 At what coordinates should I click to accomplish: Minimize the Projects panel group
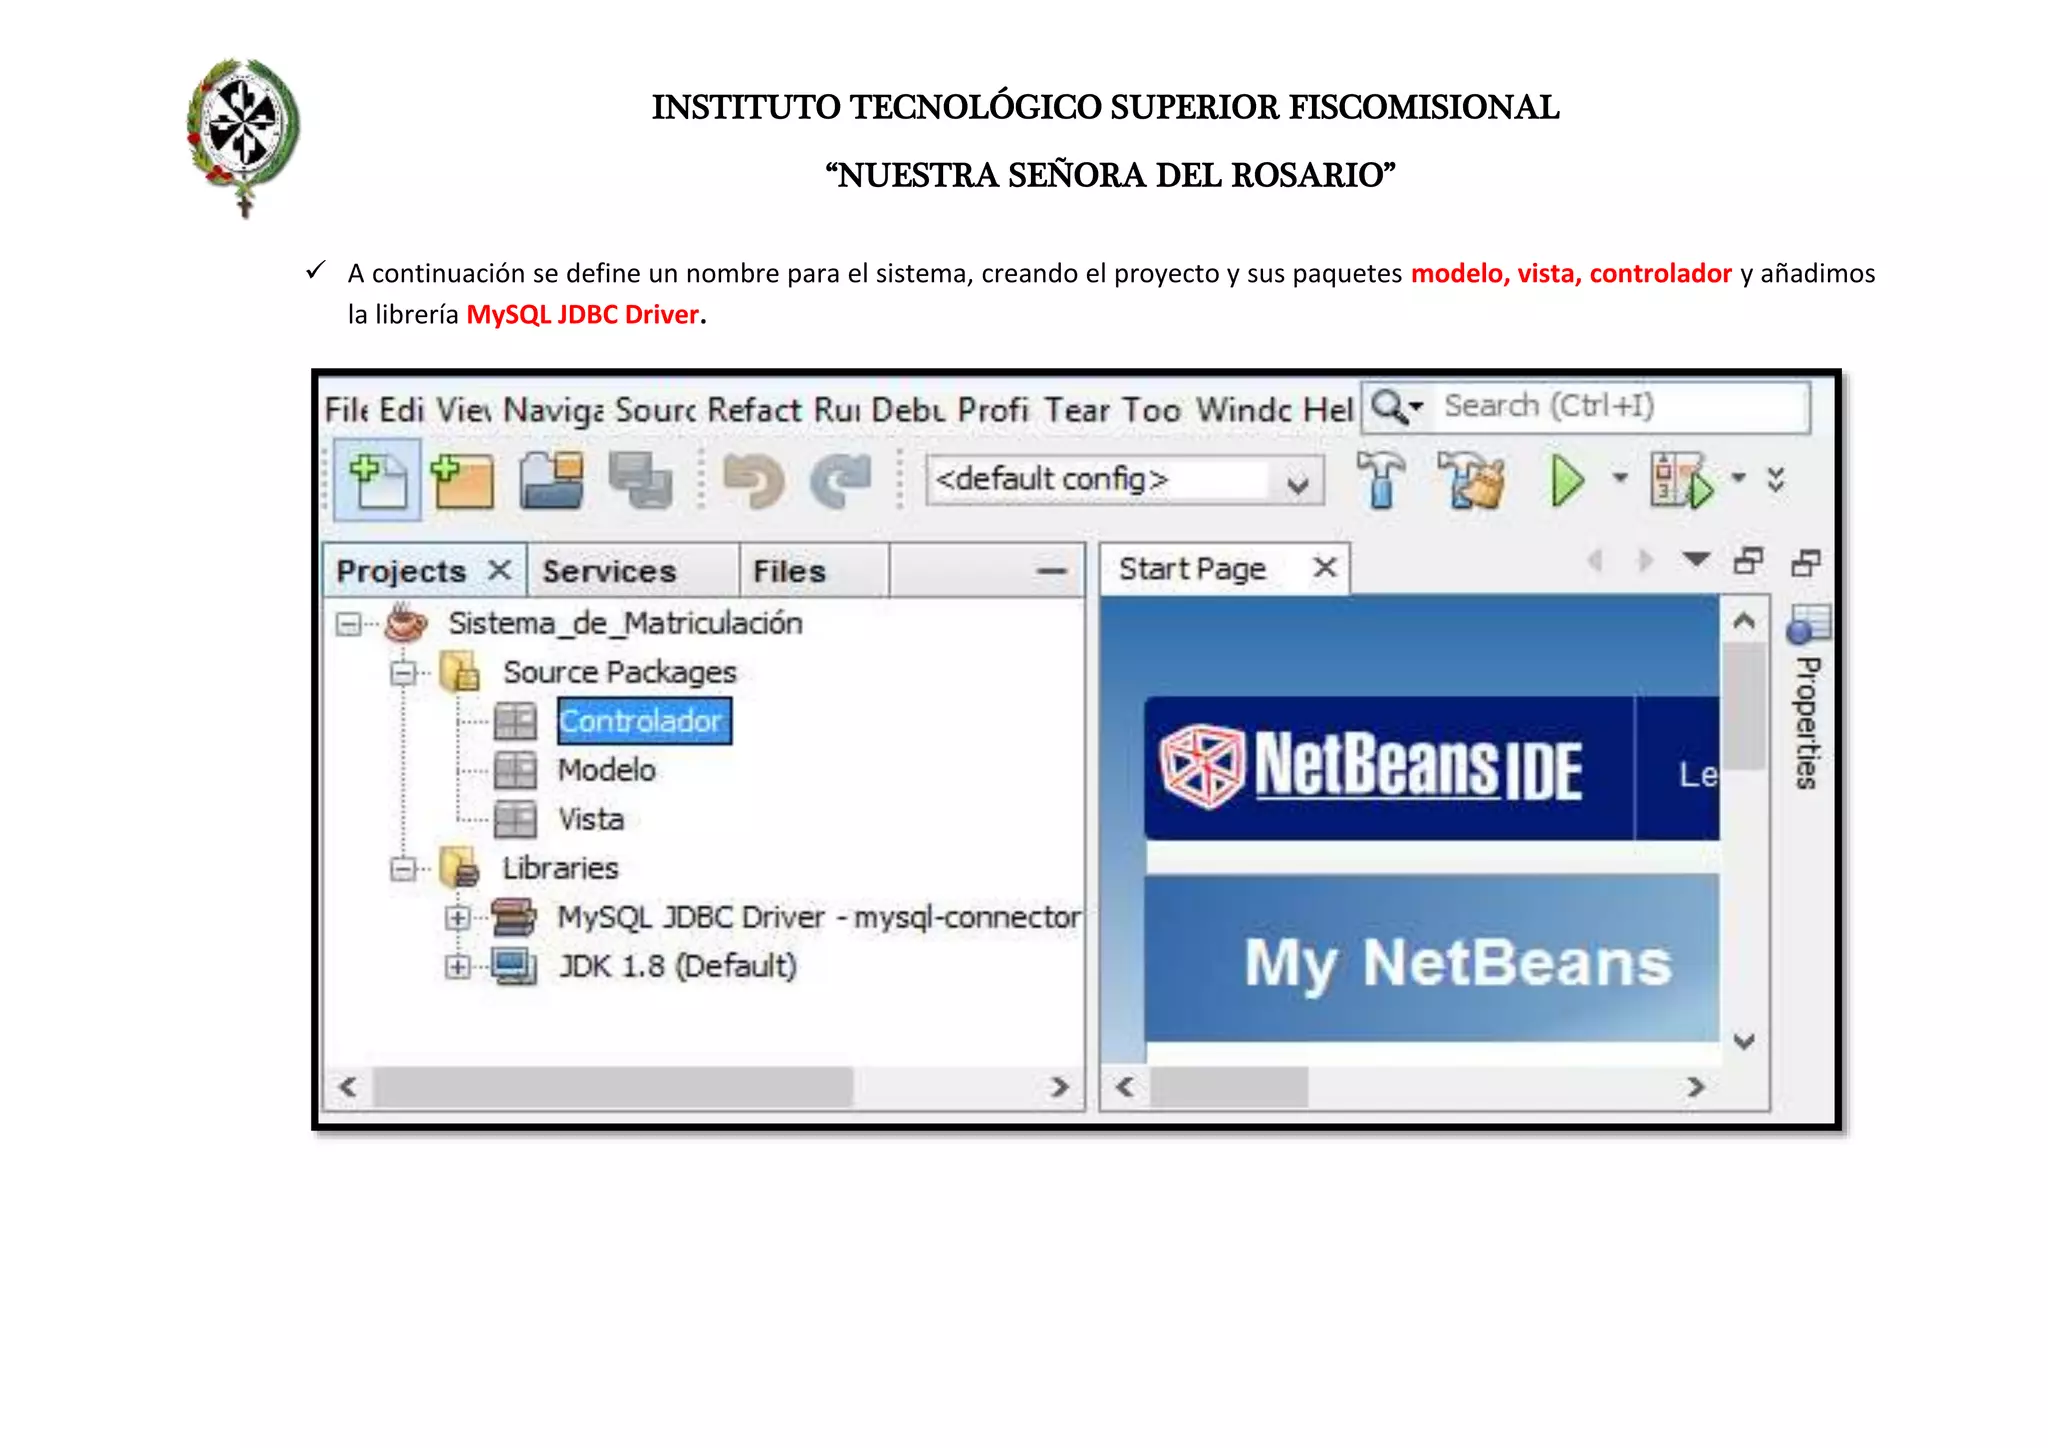click(x=1052, y=571)
